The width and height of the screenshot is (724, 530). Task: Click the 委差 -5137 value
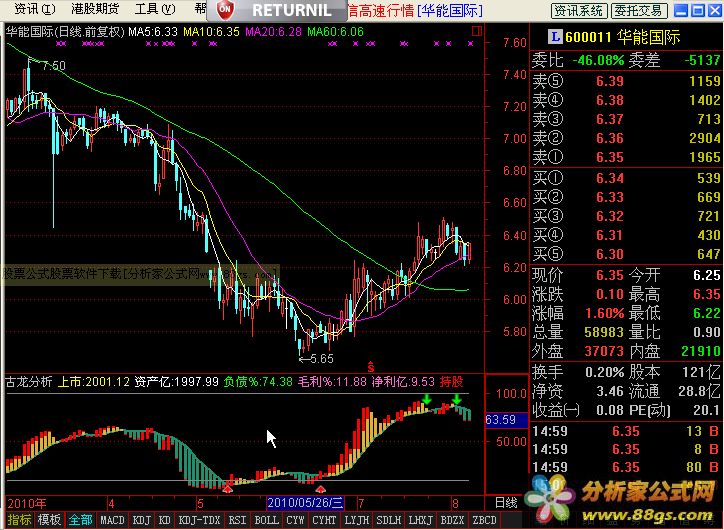point(702,60)
